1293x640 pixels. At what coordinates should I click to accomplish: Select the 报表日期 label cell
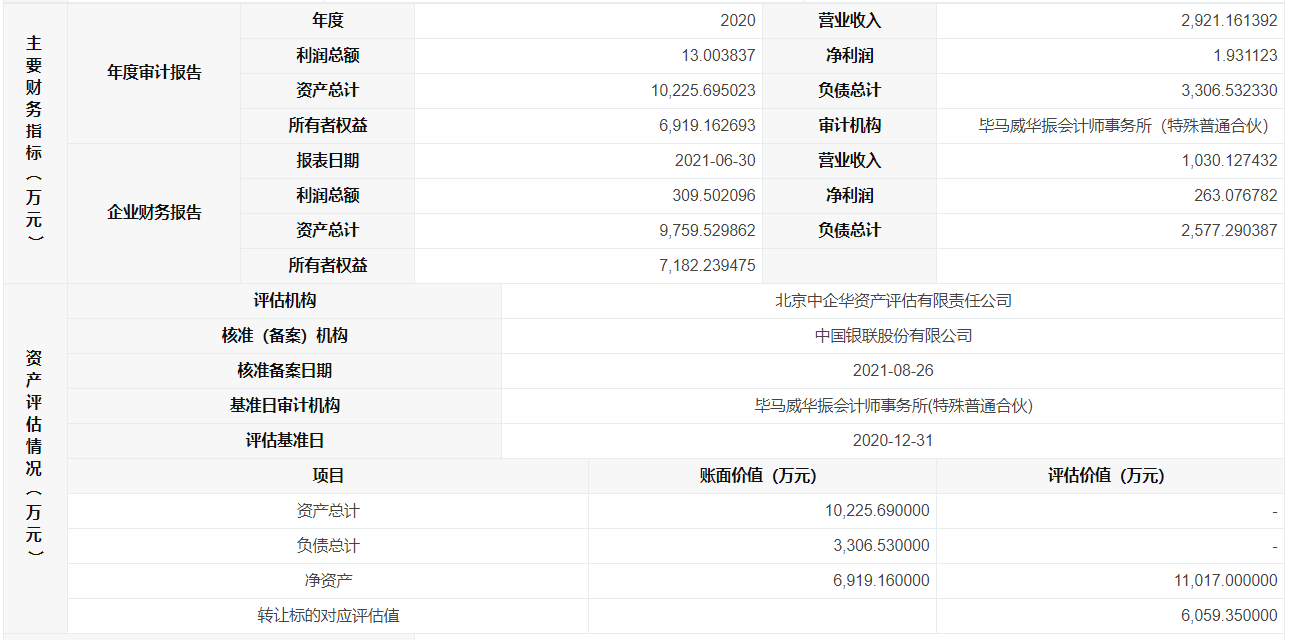(x=327, y=161)
